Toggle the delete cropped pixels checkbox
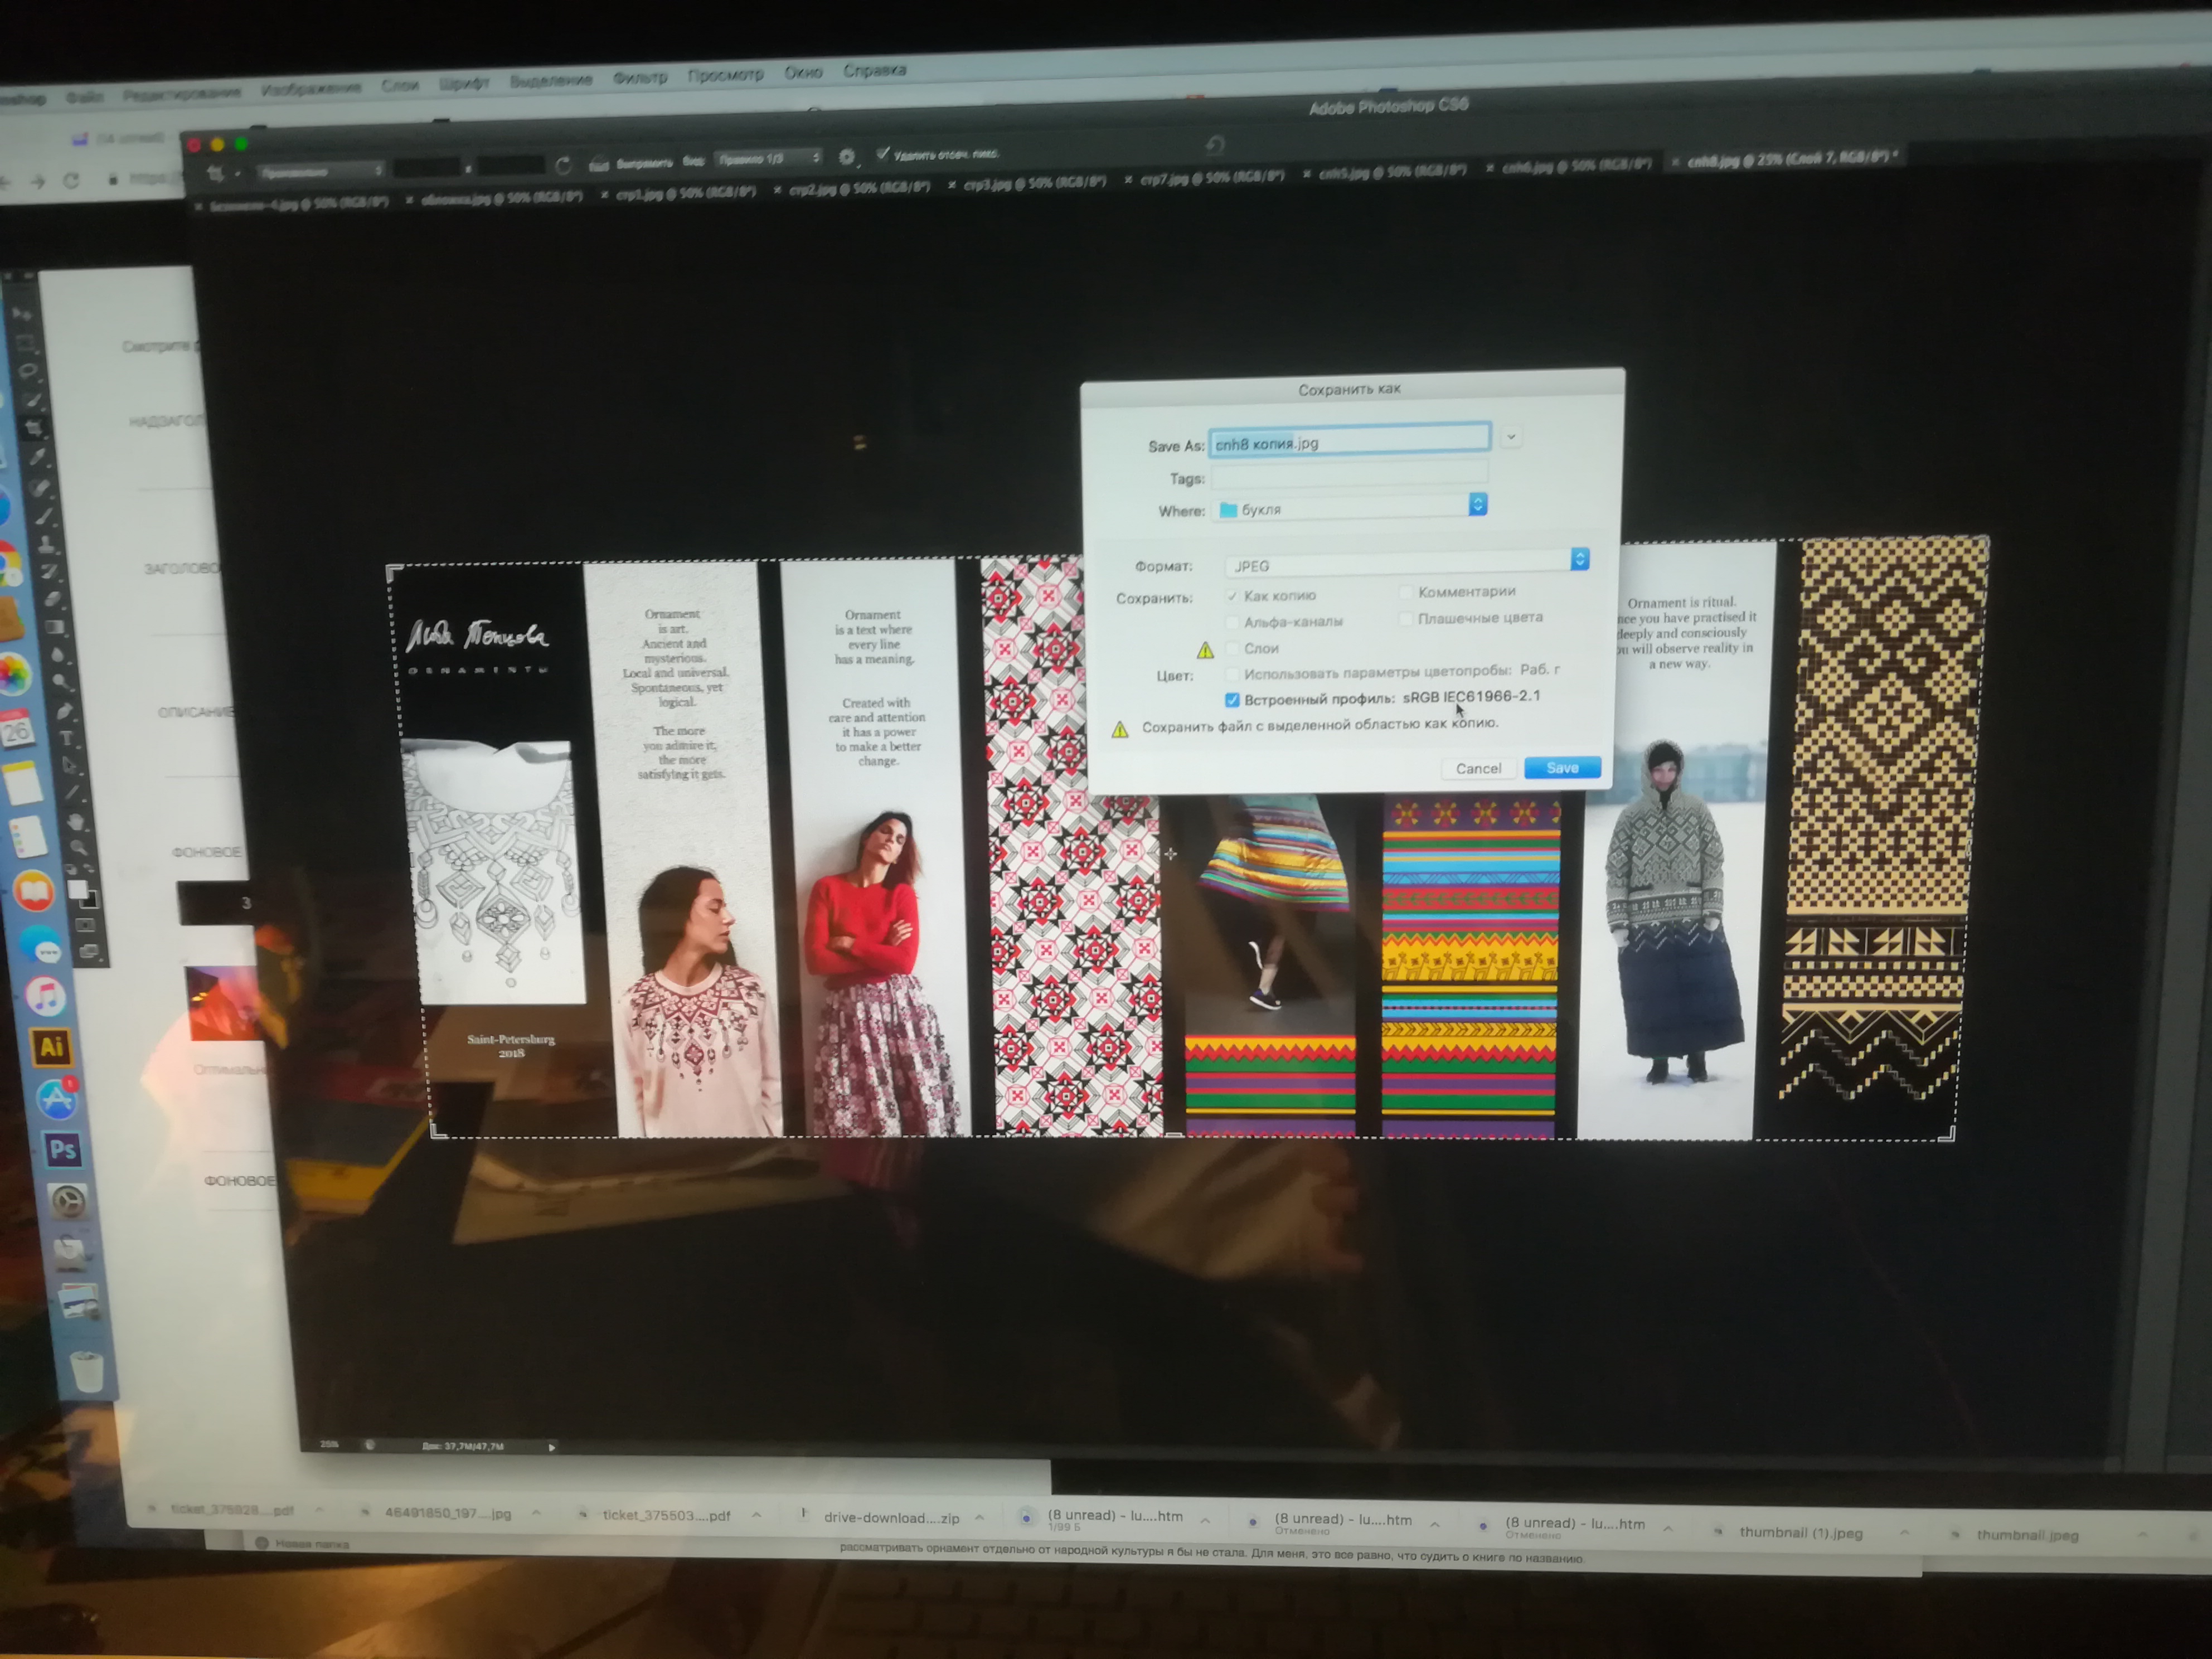 click(x=882, y=153)
